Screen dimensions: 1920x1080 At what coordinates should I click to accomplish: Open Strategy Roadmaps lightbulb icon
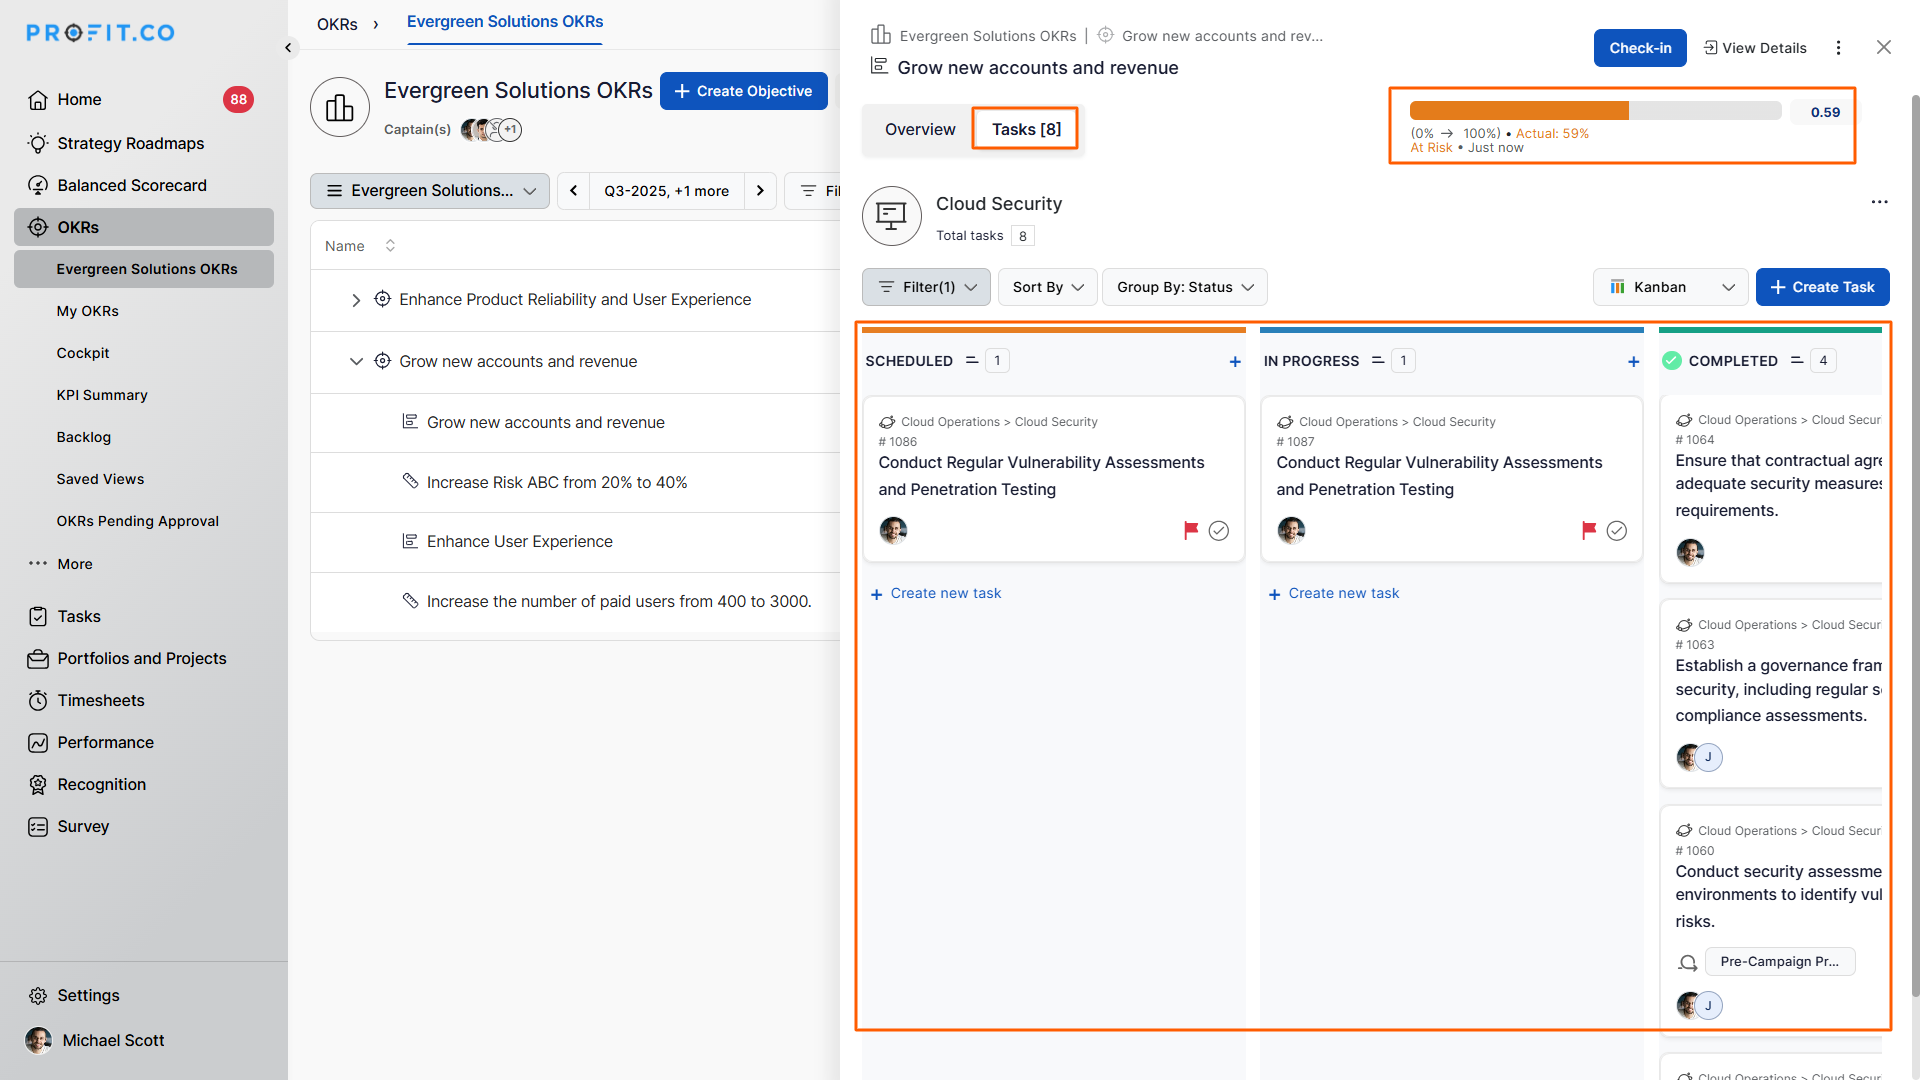[x=38, y=143]
